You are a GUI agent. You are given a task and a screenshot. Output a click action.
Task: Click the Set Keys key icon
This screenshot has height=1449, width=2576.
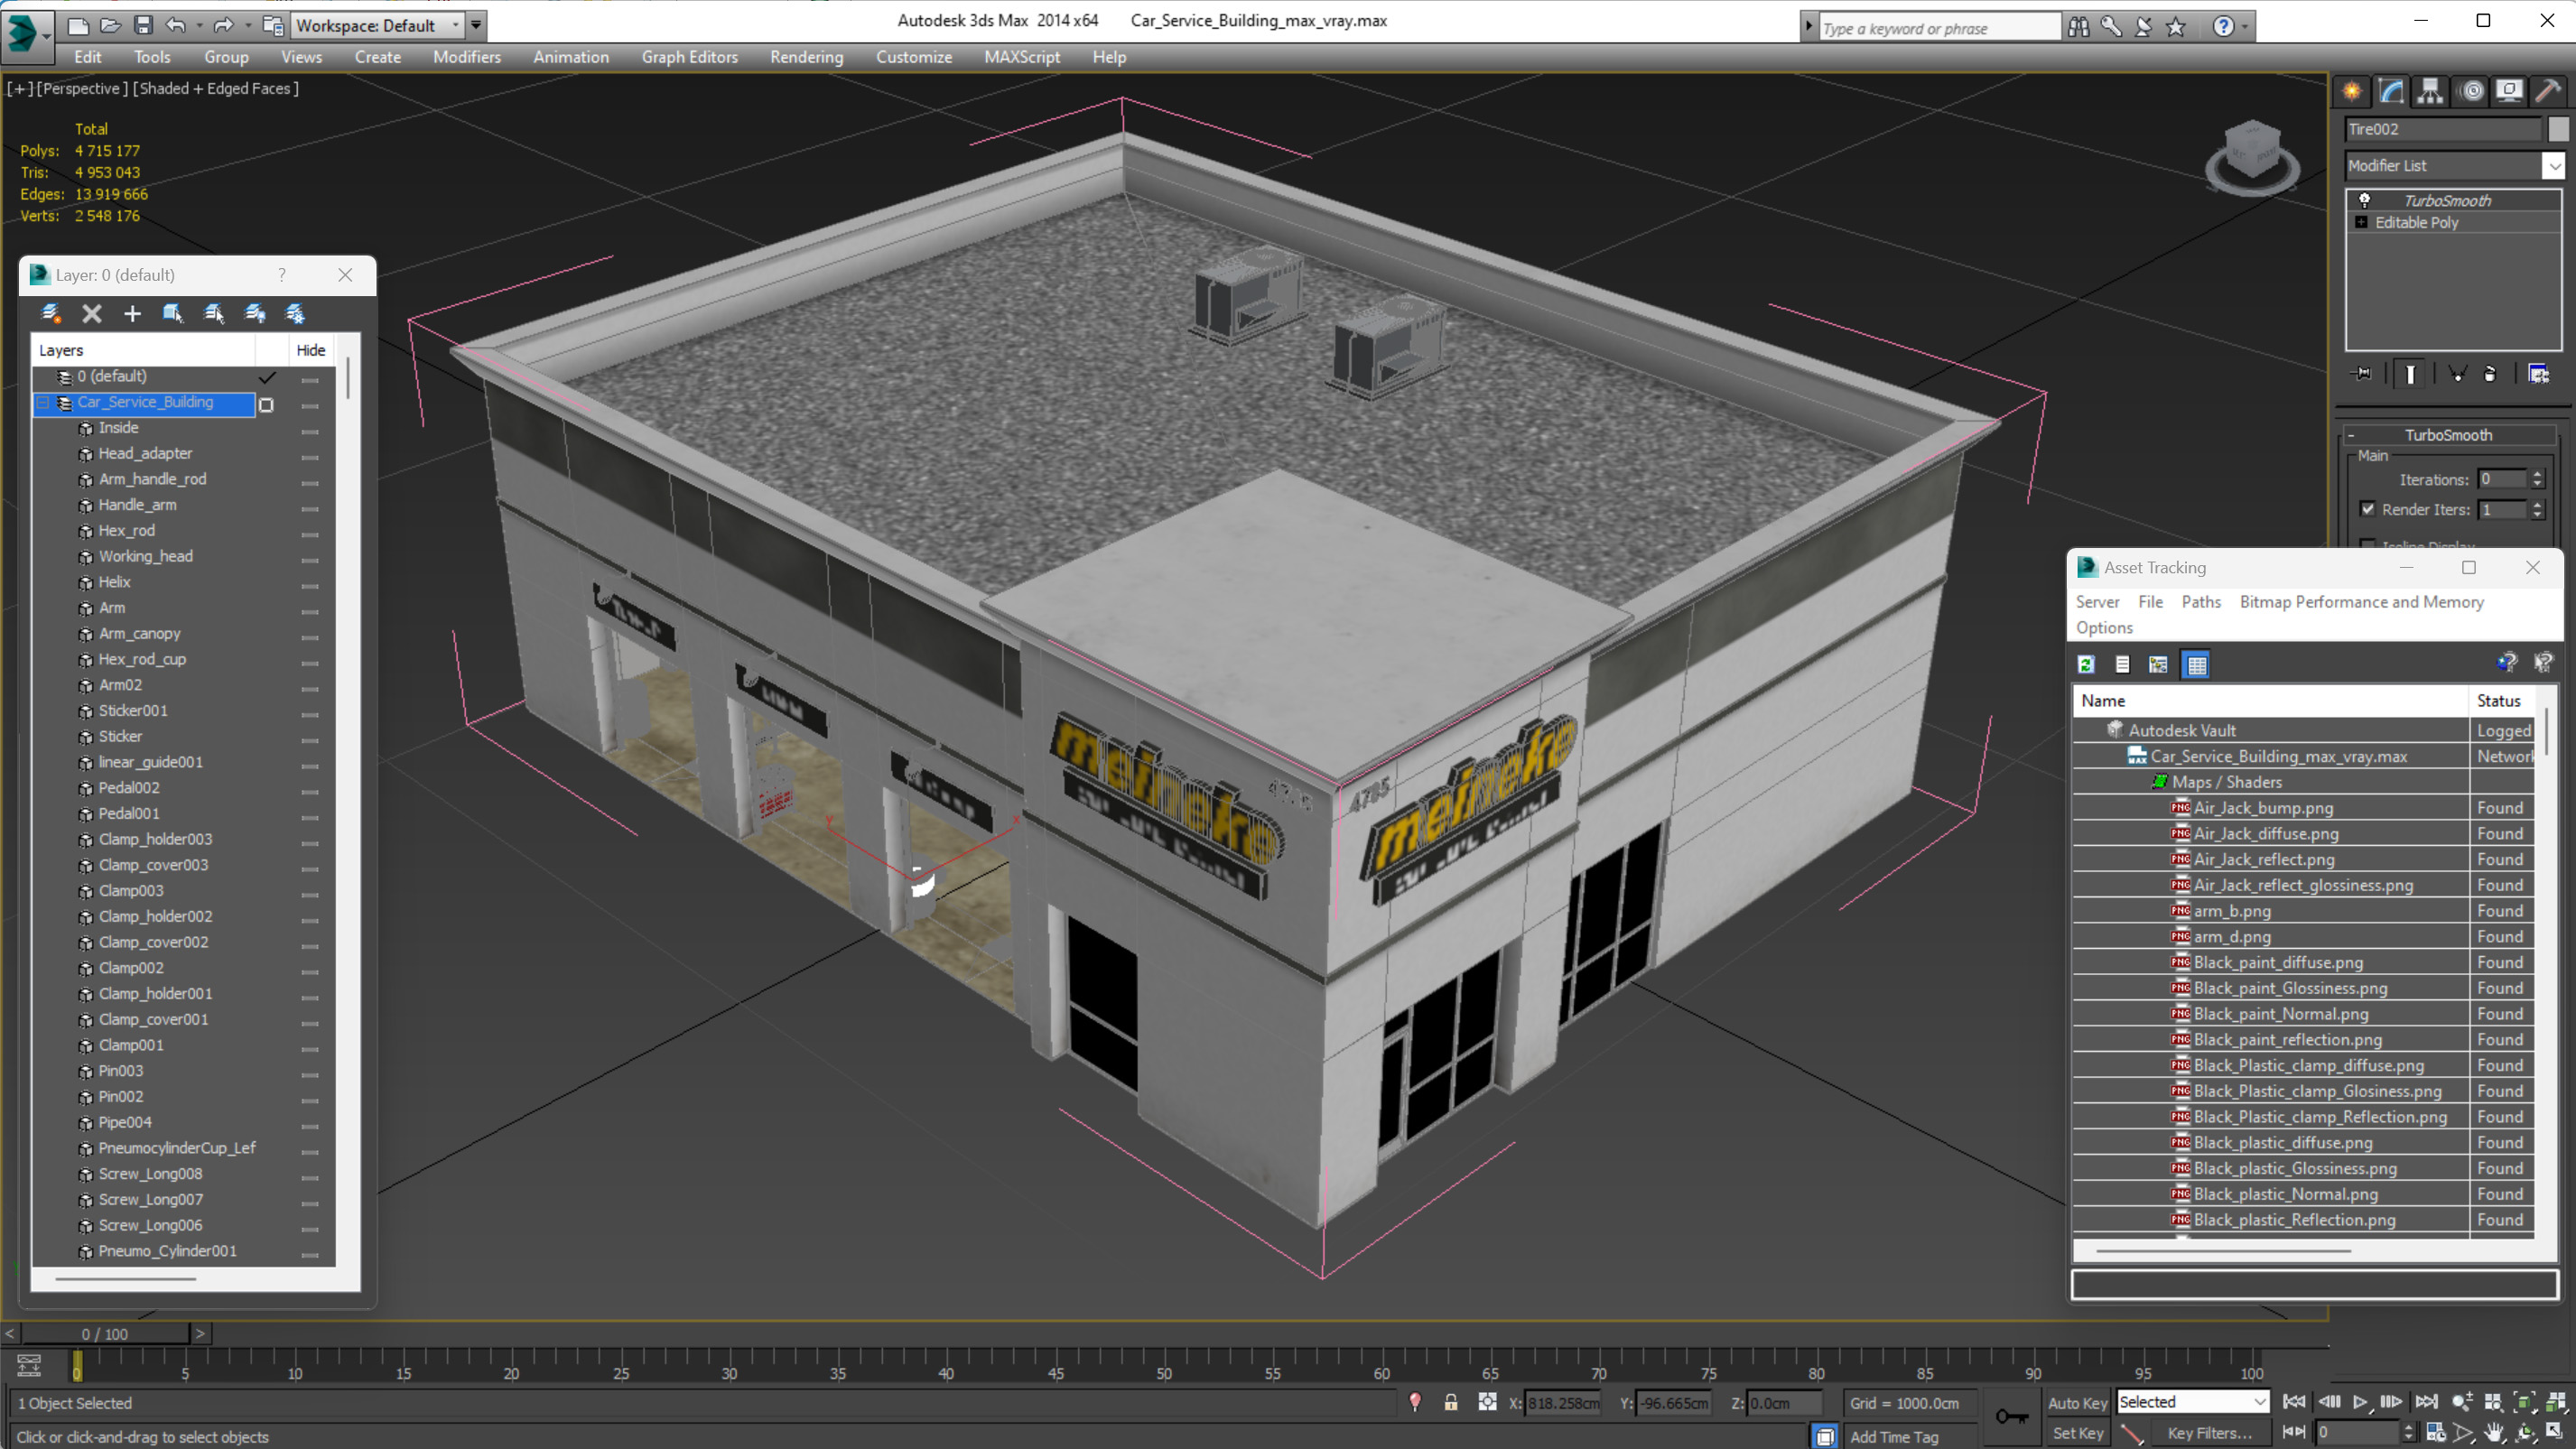tap(2011, 1417)
